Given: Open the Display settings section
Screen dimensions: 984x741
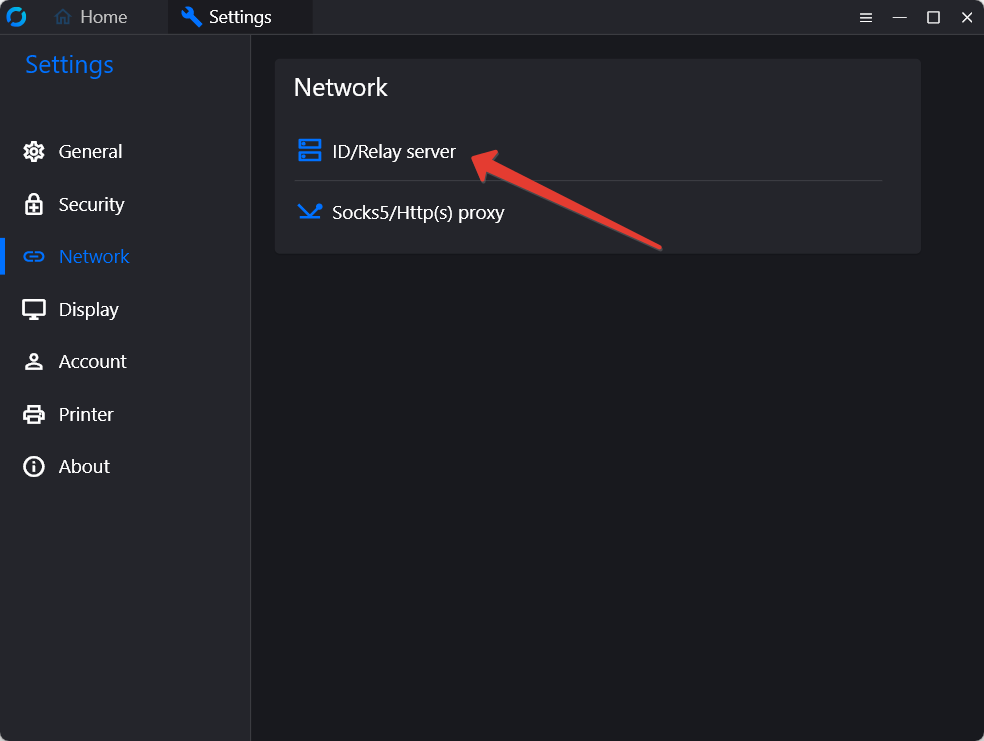Looking at the screenshot, I should click(x=88, y=309).
